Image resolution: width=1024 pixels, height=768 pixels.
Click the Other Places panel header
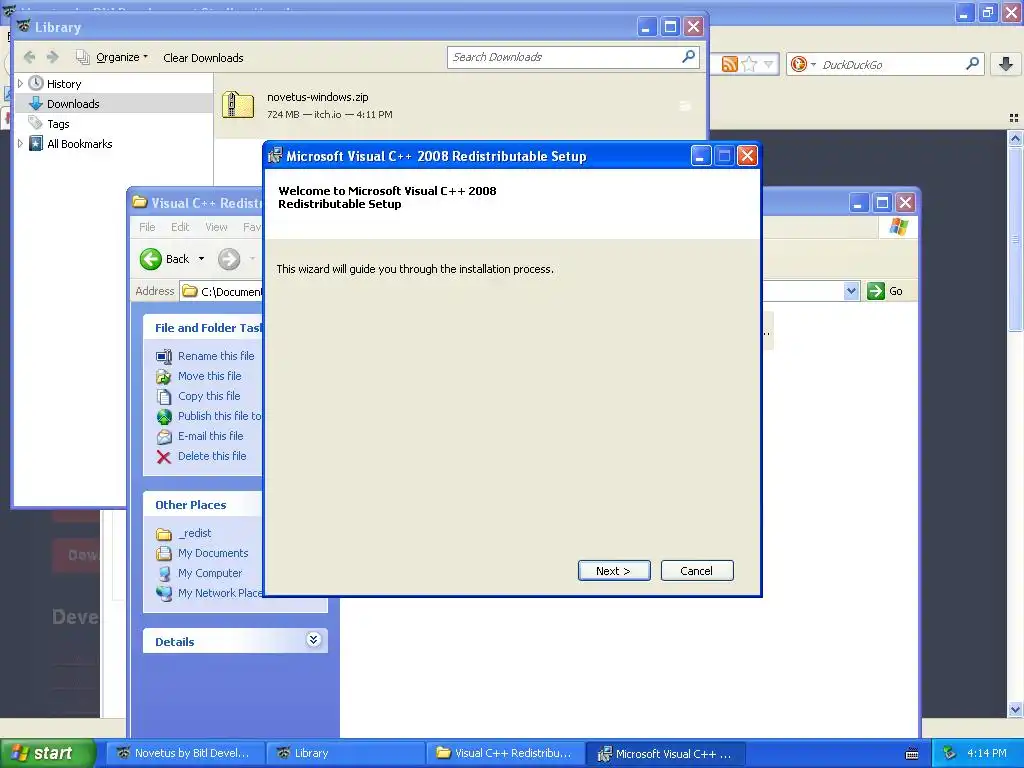tap(203, 505)
